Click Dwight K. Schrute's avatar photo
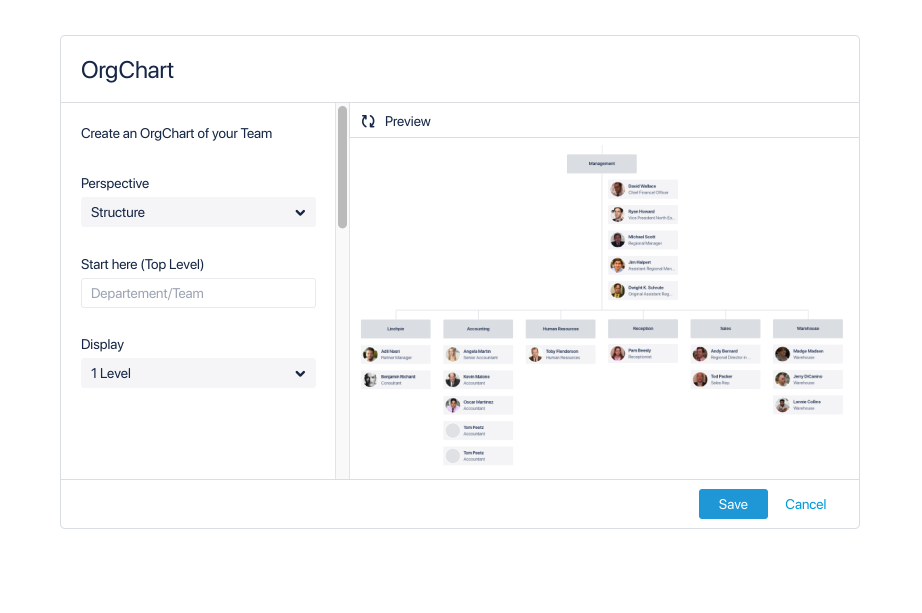The height and width of the screenshot is (613, 922). (x=617, y=291)
